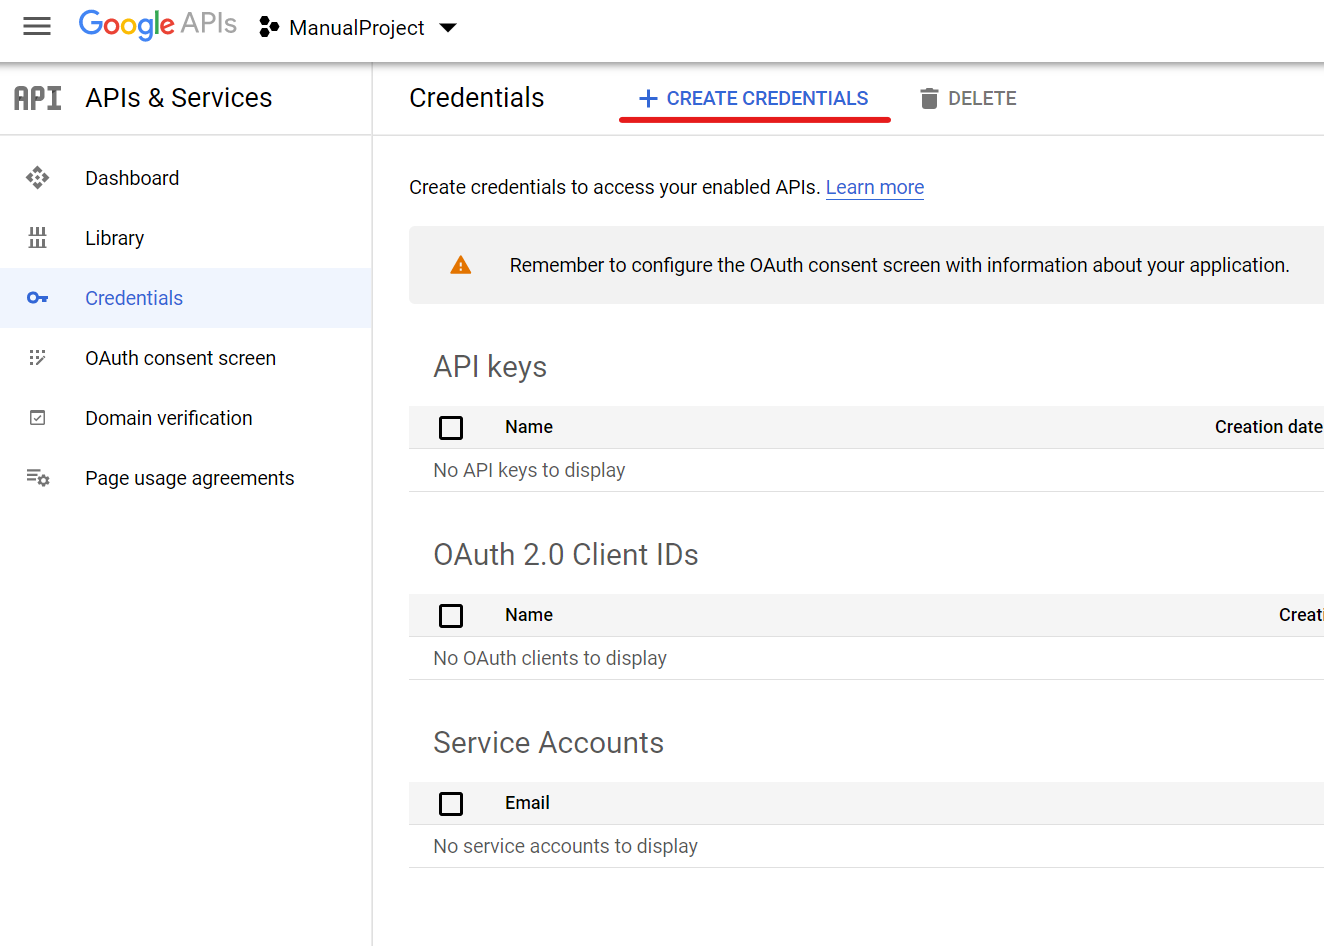Select the Dashboard compass icon

coord(37,177)
